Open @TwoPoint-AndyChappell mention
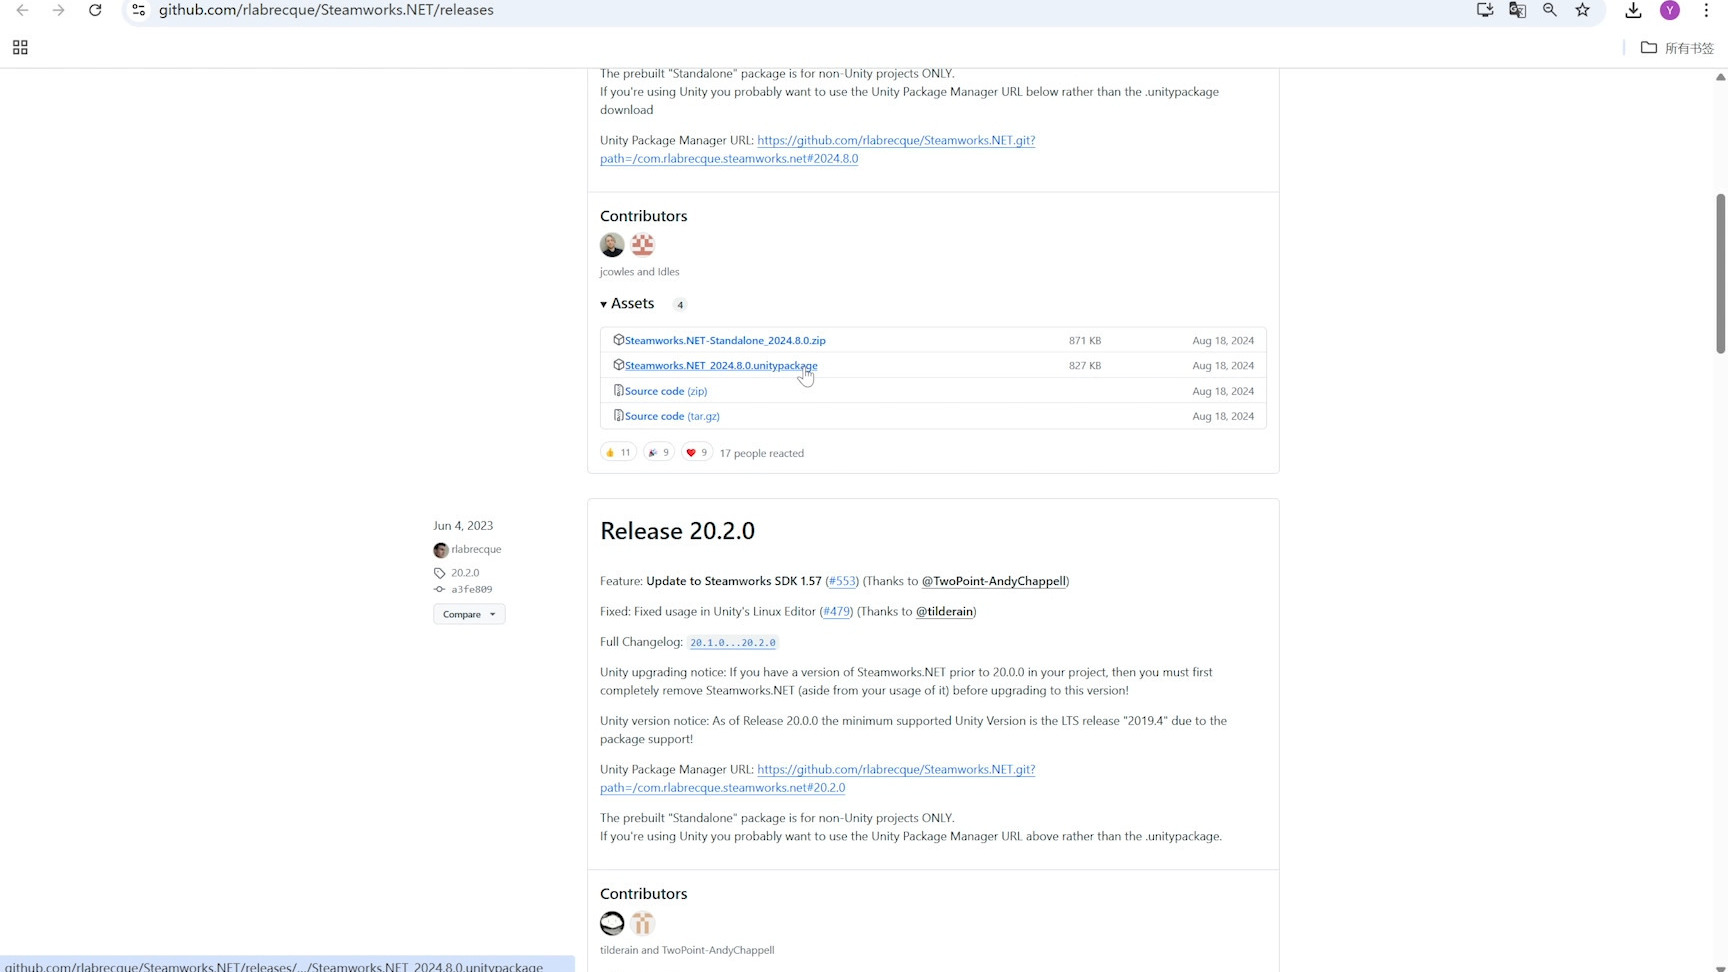 tap(993, 581)
